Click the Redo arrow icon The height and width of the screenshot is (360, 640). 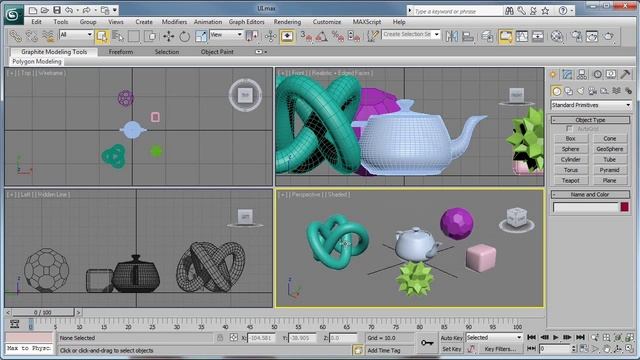tap(86, 10)
